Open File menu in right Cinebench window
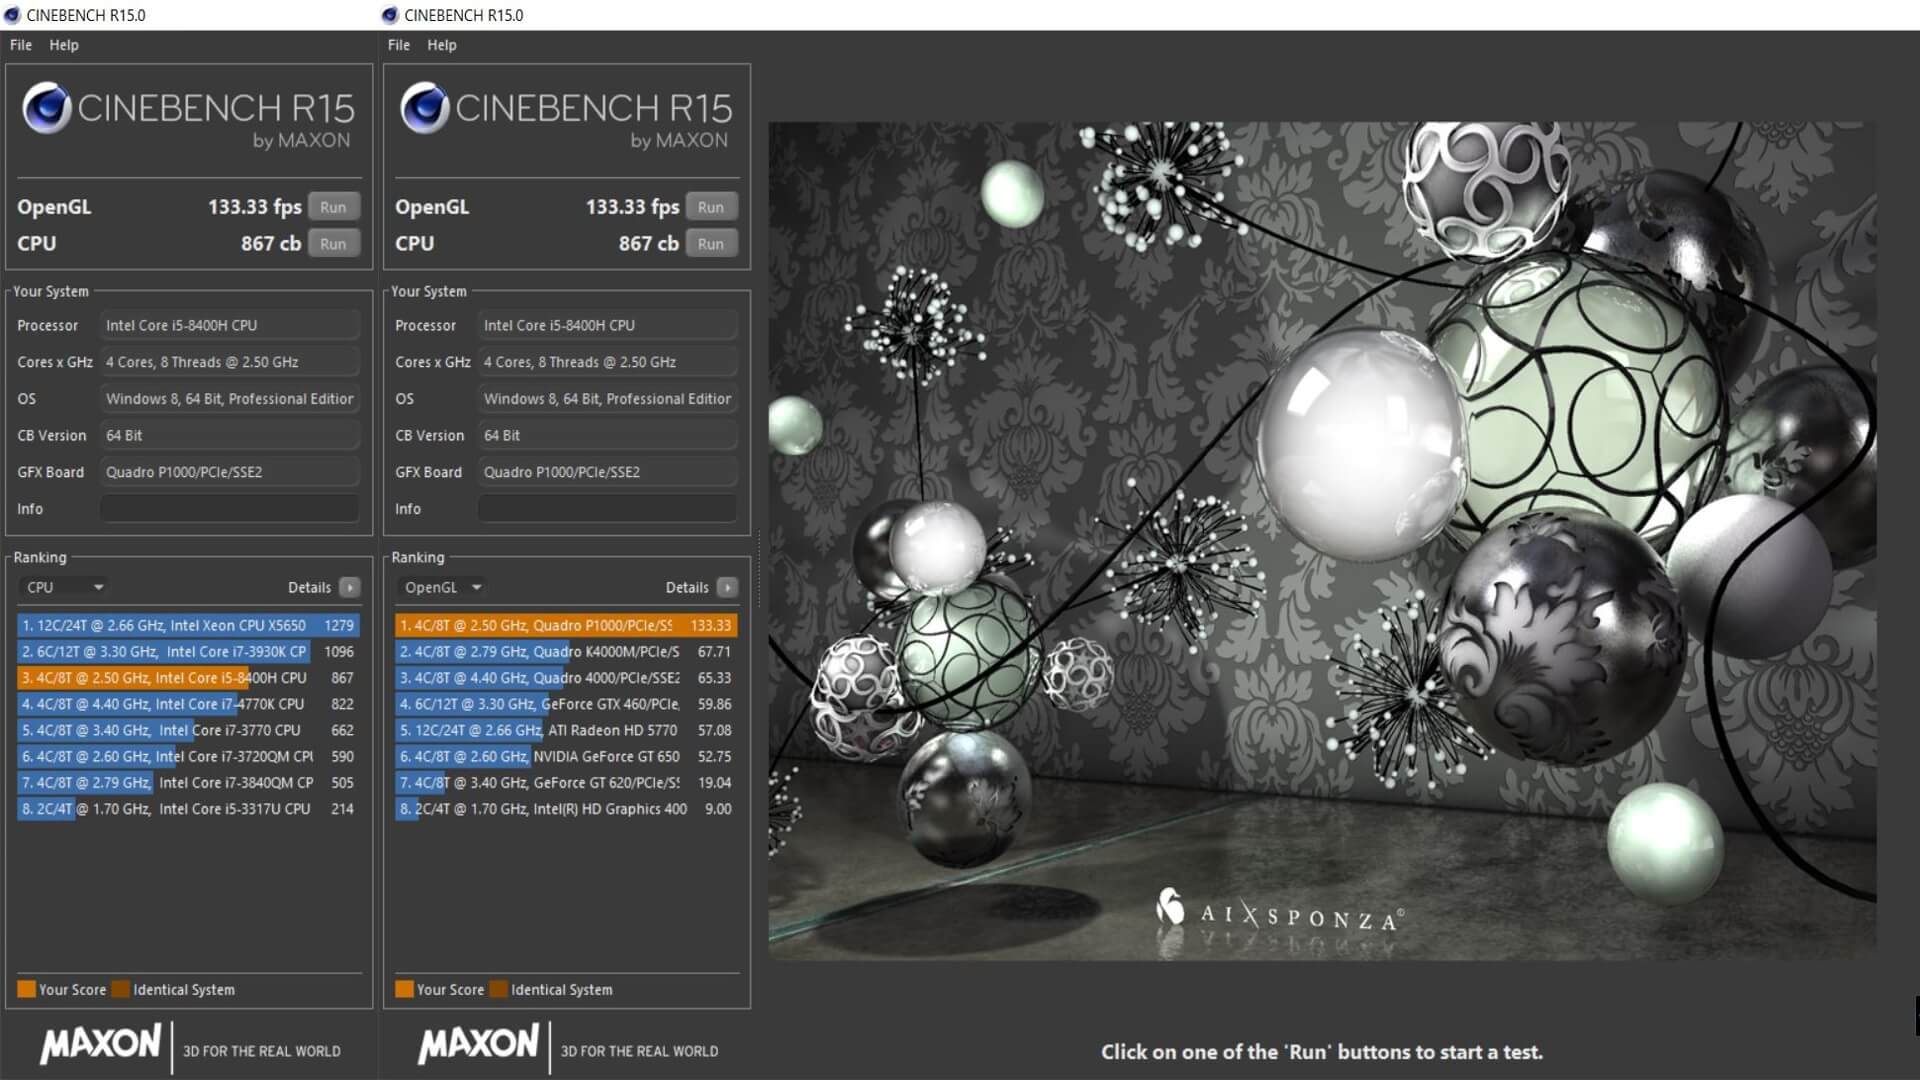This screenshot has height=1080, width=1920. click(x=399, y=45)
